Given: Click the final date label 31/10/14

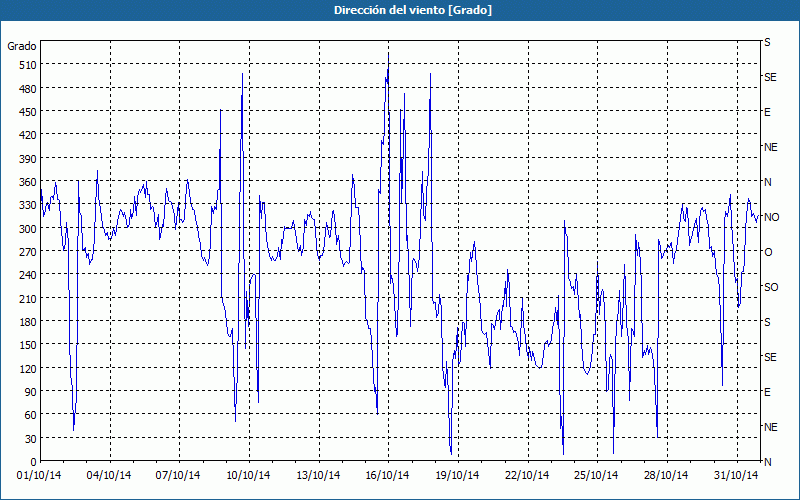Looking at the screenshot, I should (x=736, y=476).
